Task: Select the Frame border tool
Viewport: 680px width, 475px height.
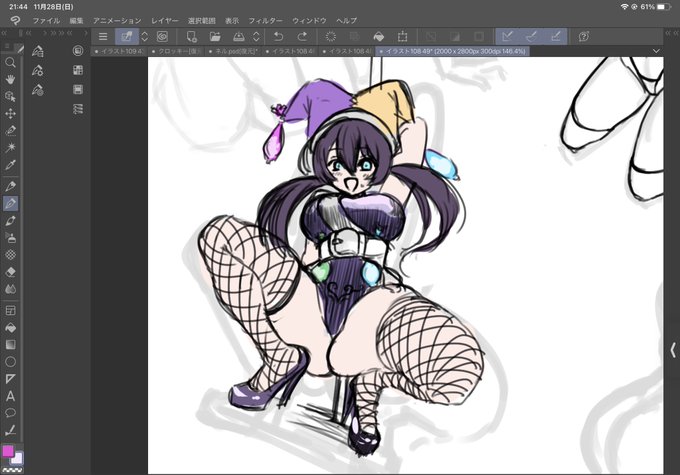Action: 10,311
